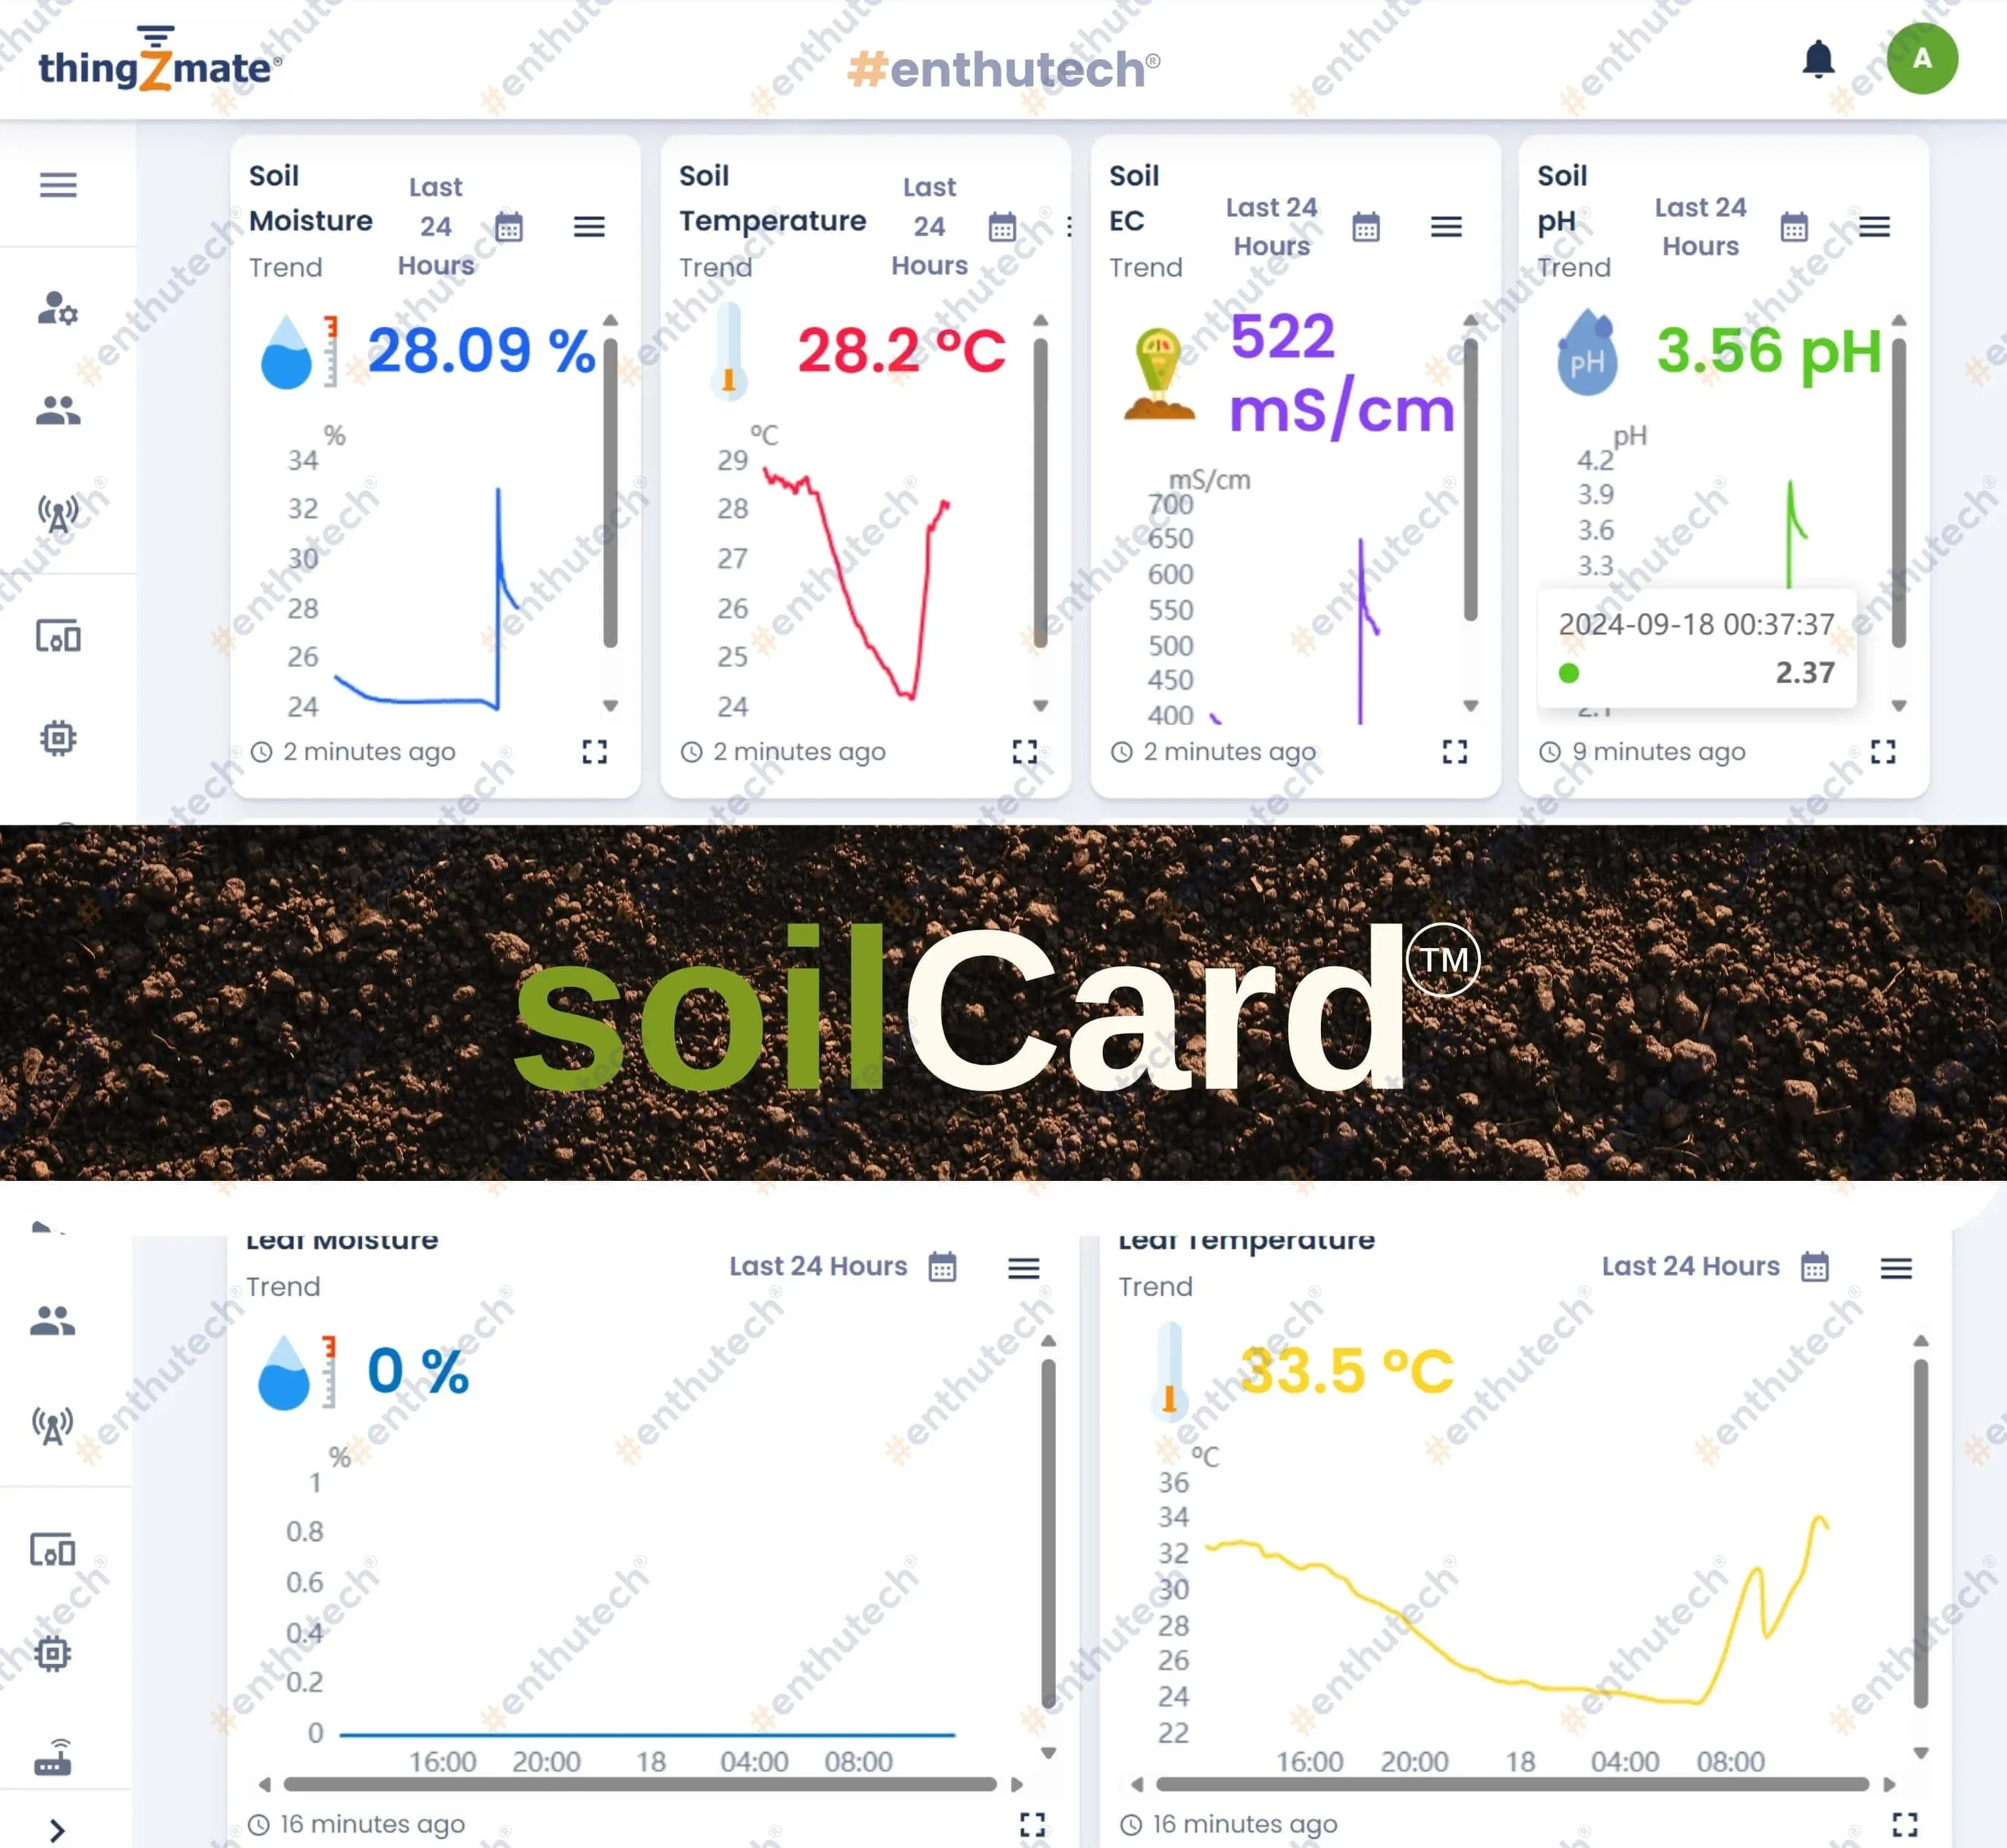Open the user settings (person with gear) sidebar icon

[x=58, y=308]
